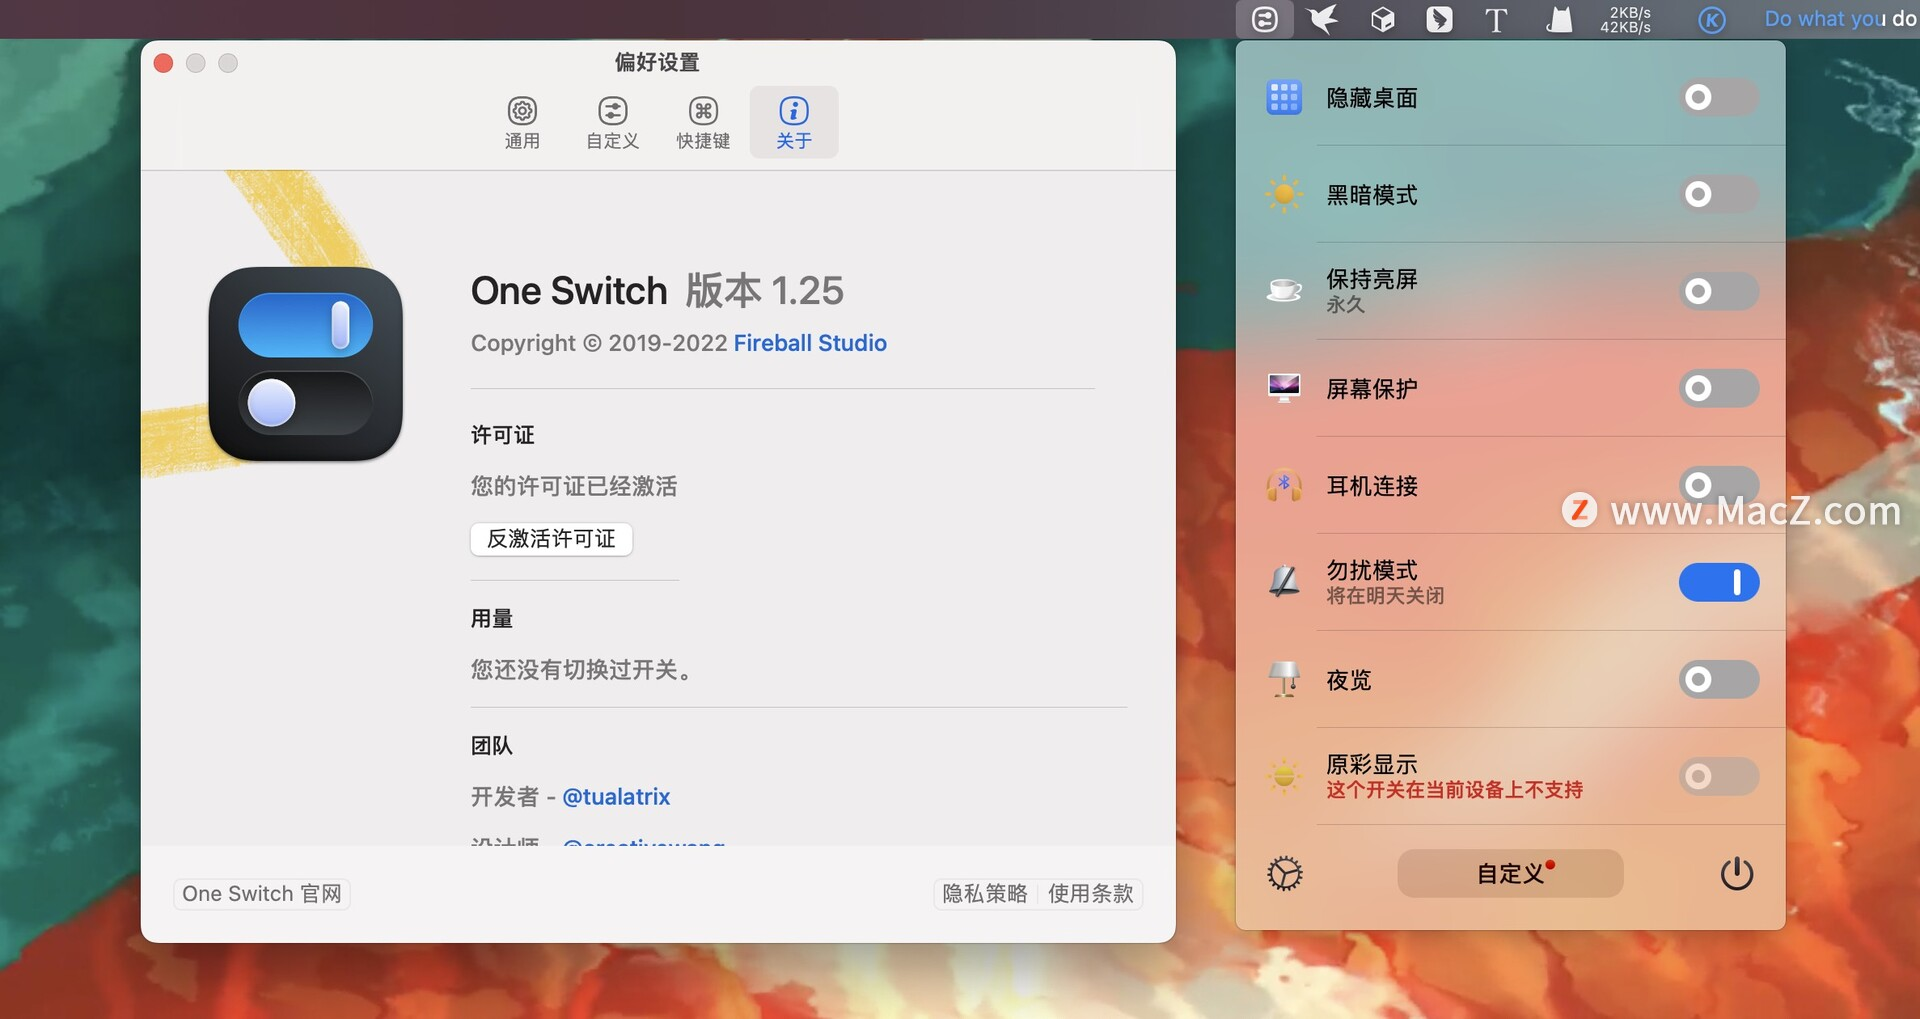1920x1019 pixels.
Task: Open settings via the gear icon
Action: 1285,872
